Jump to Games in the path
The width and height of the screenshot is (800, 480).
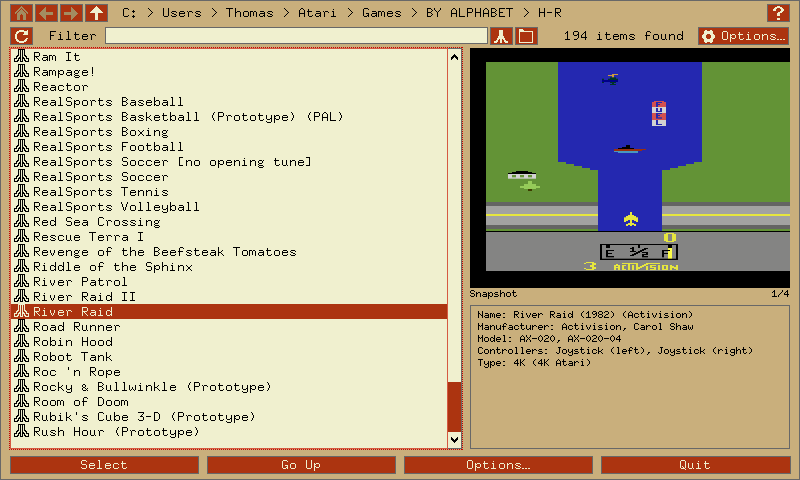[x=382, y=13]
